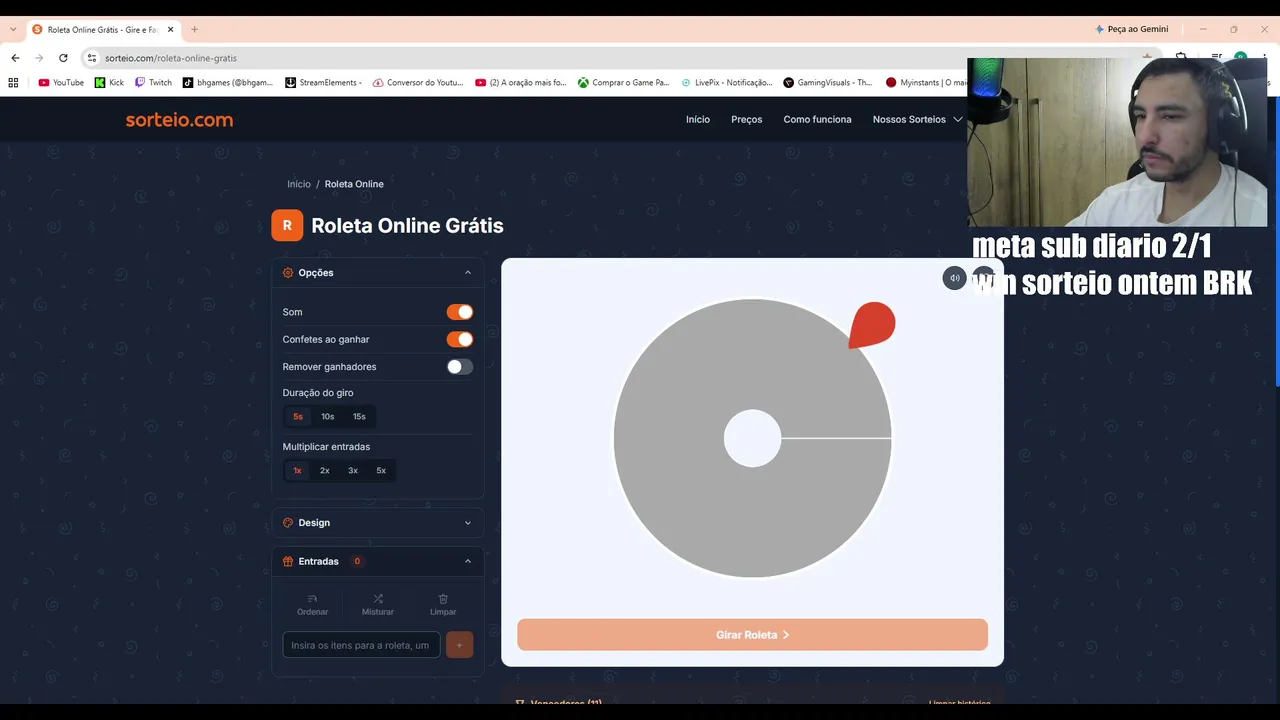
Task: Select 5x entry multiplier
Action: pyautogui.click(x=381, y=471)
